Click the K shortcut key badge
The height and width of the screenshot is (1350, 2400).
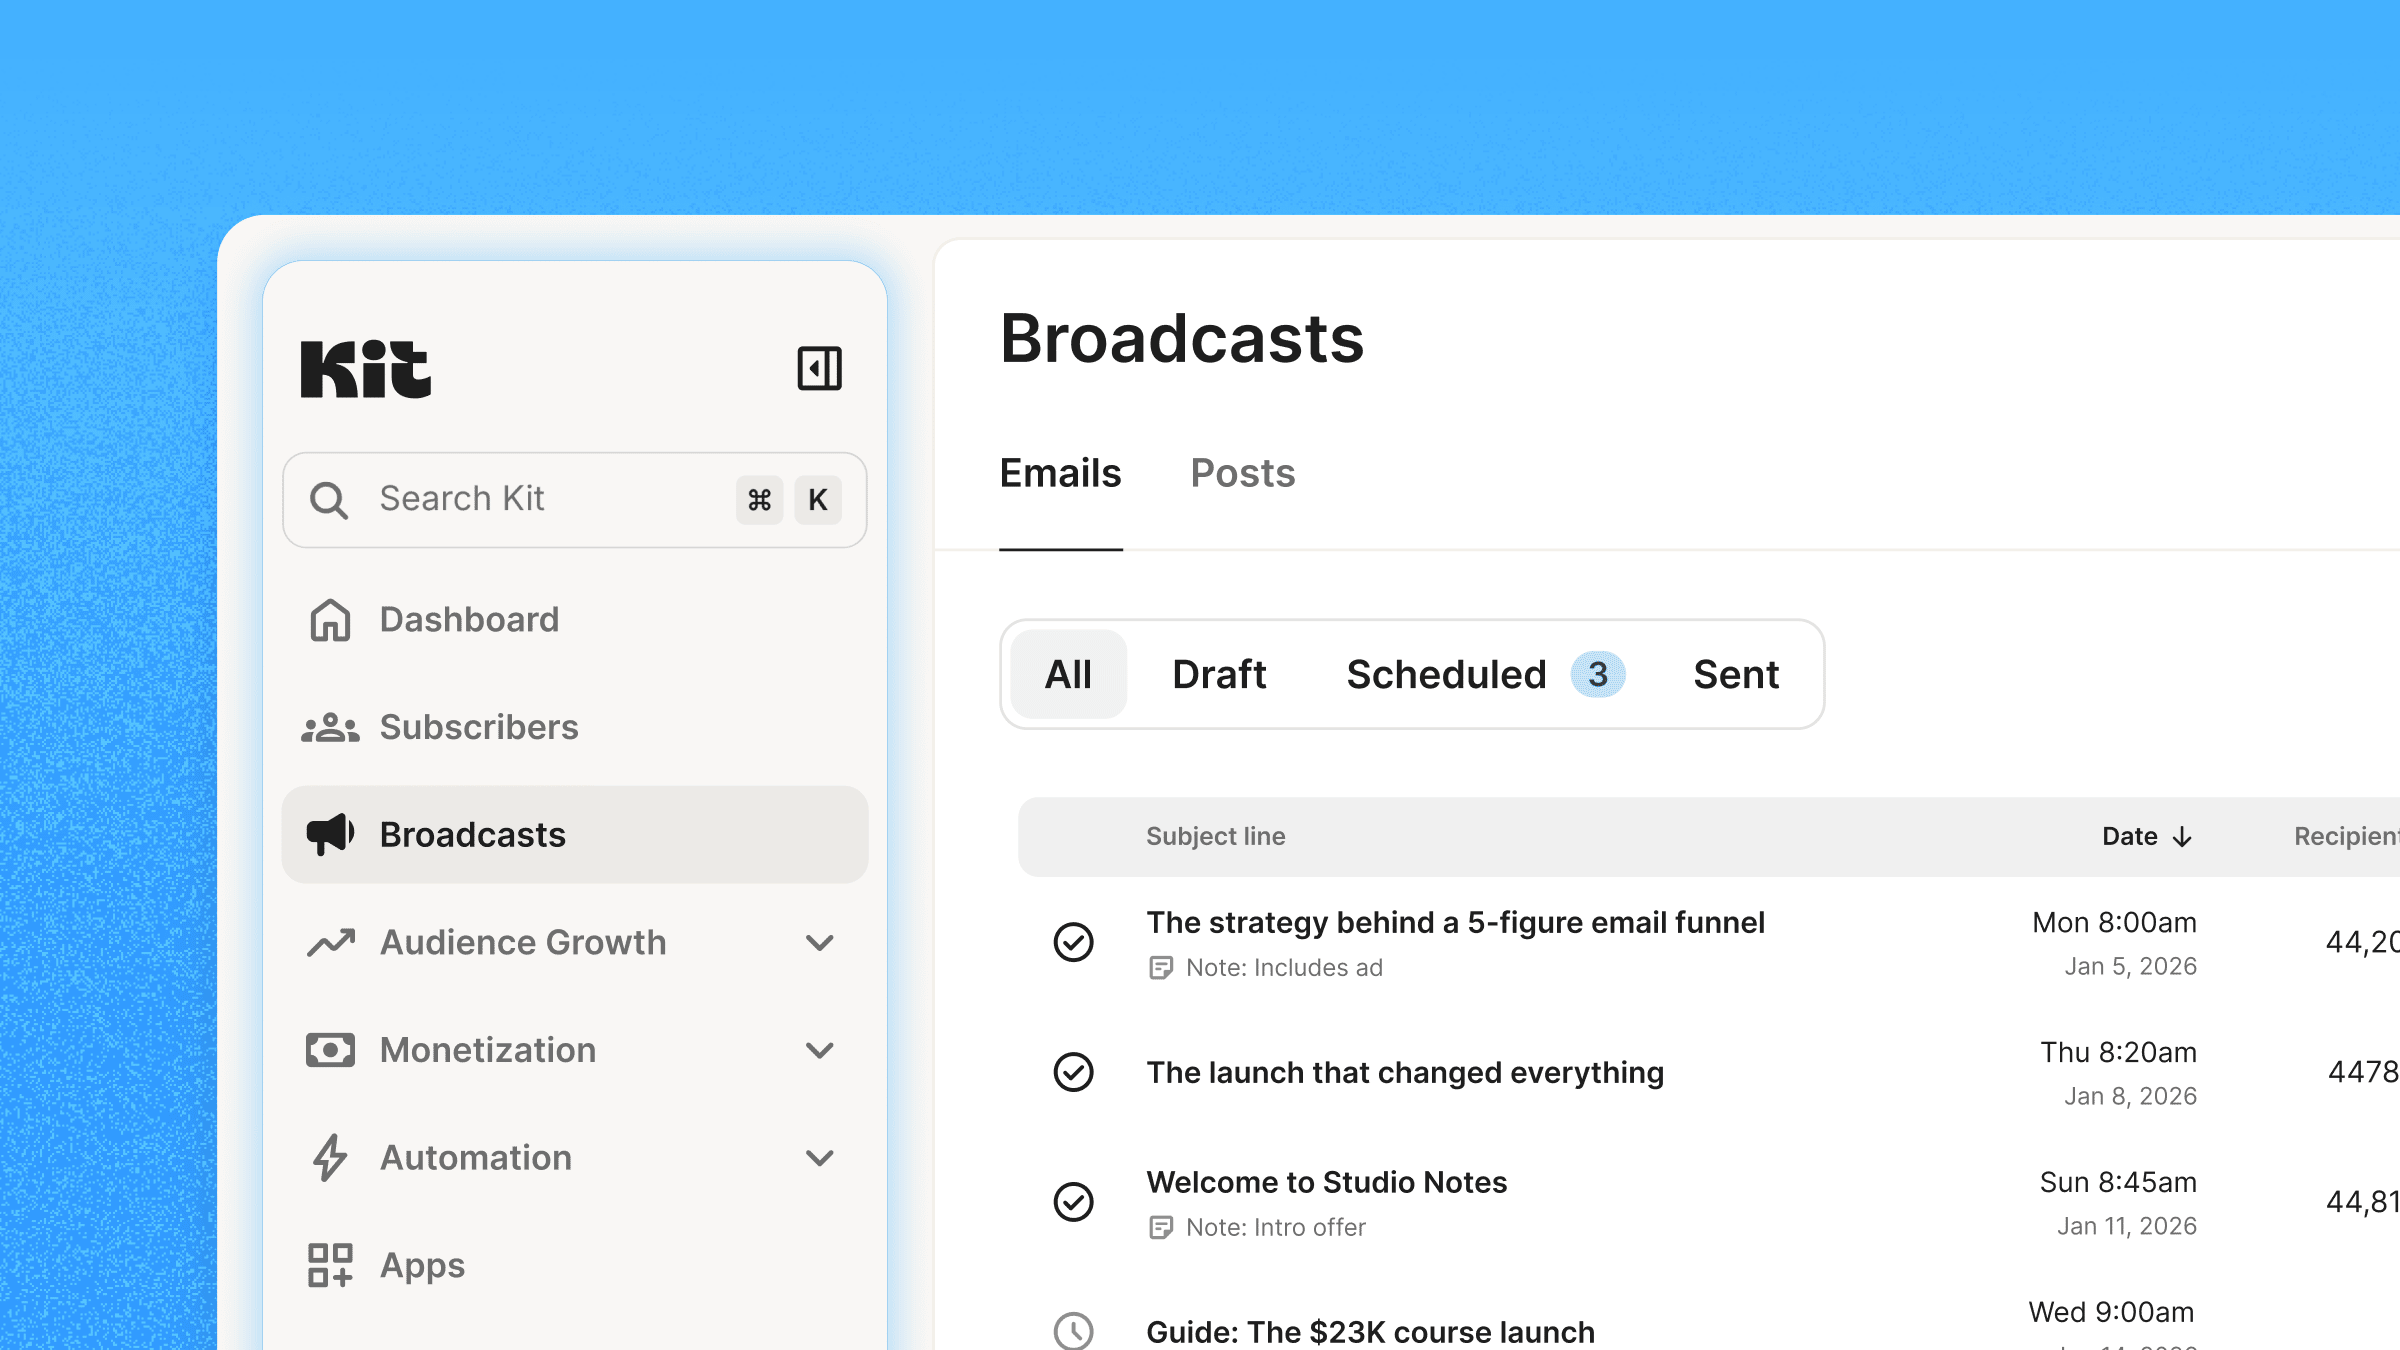[818, 499]
